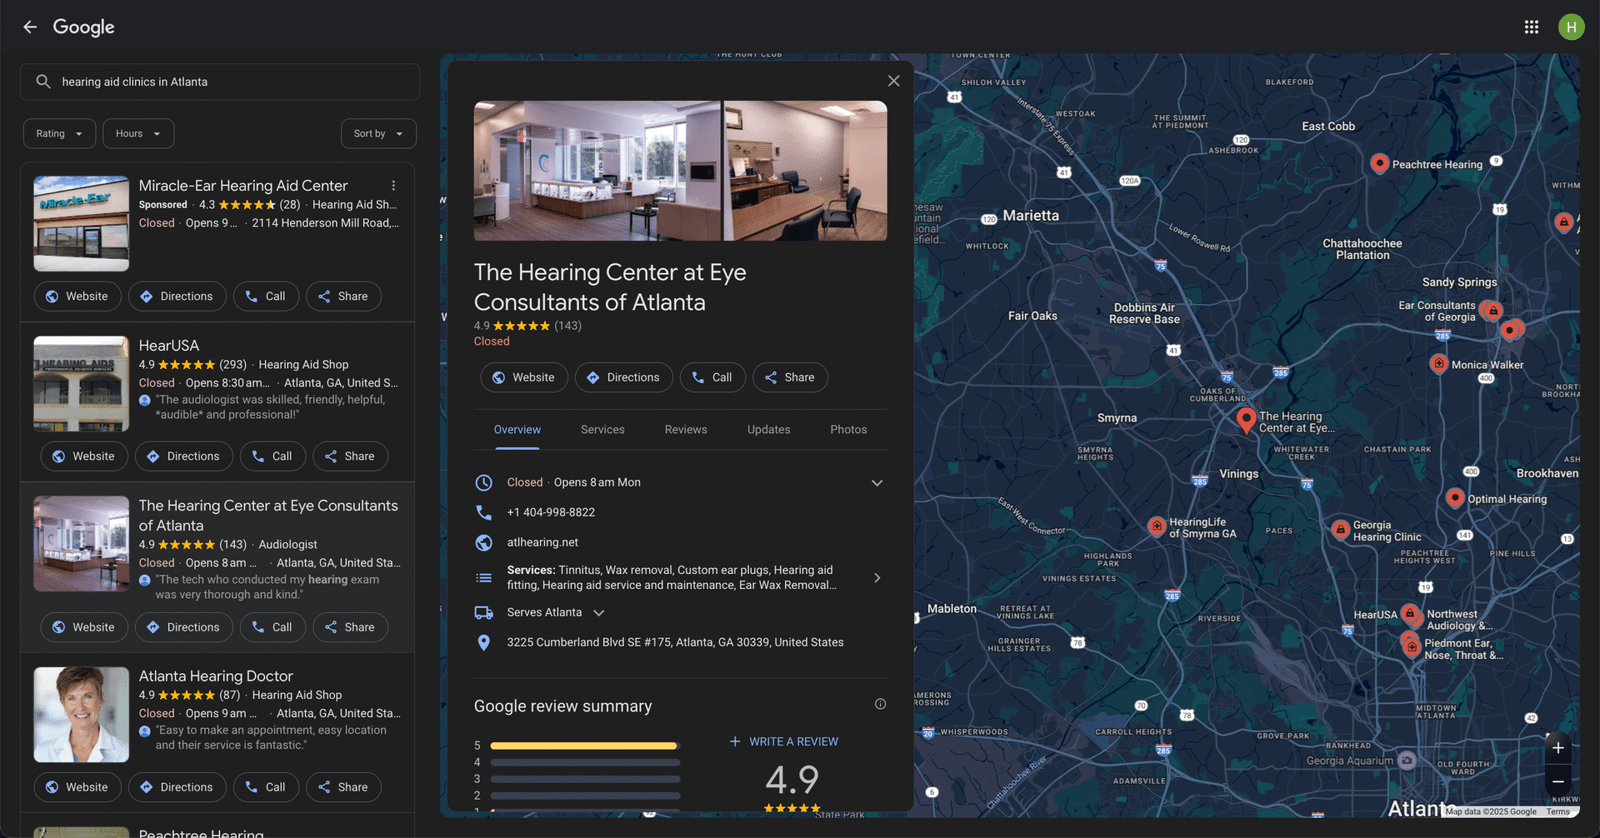
Task: Open the Sort by dropdown
Action: click(x=378, y=134)
